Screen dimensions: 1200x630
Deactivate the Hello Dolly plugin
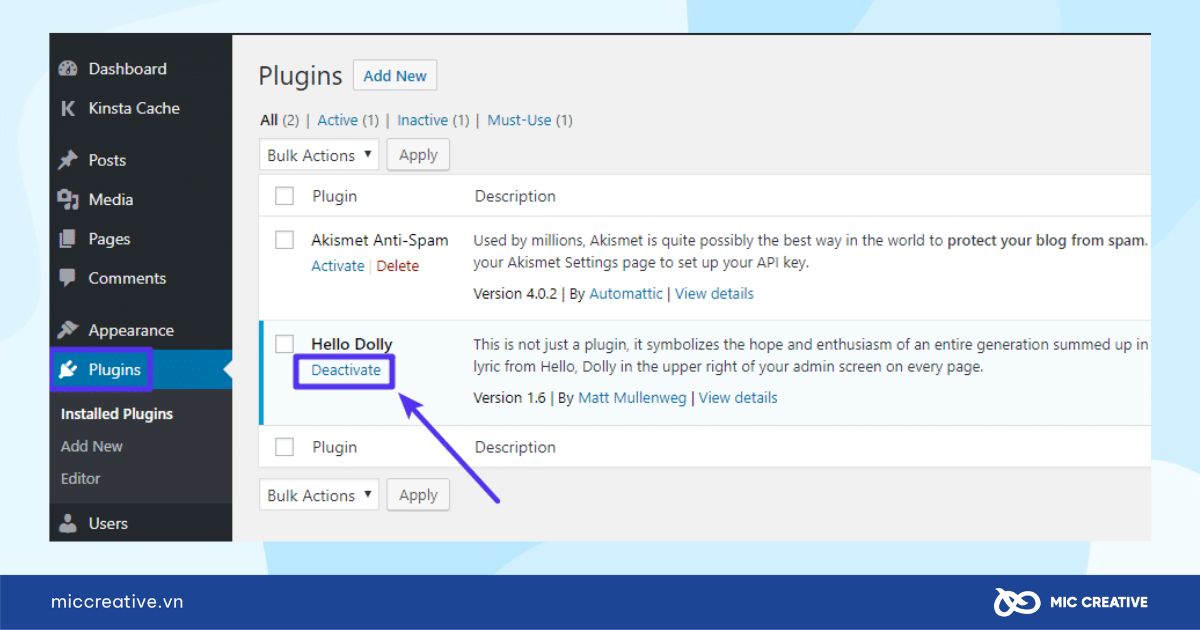click(x=346, y=370)
